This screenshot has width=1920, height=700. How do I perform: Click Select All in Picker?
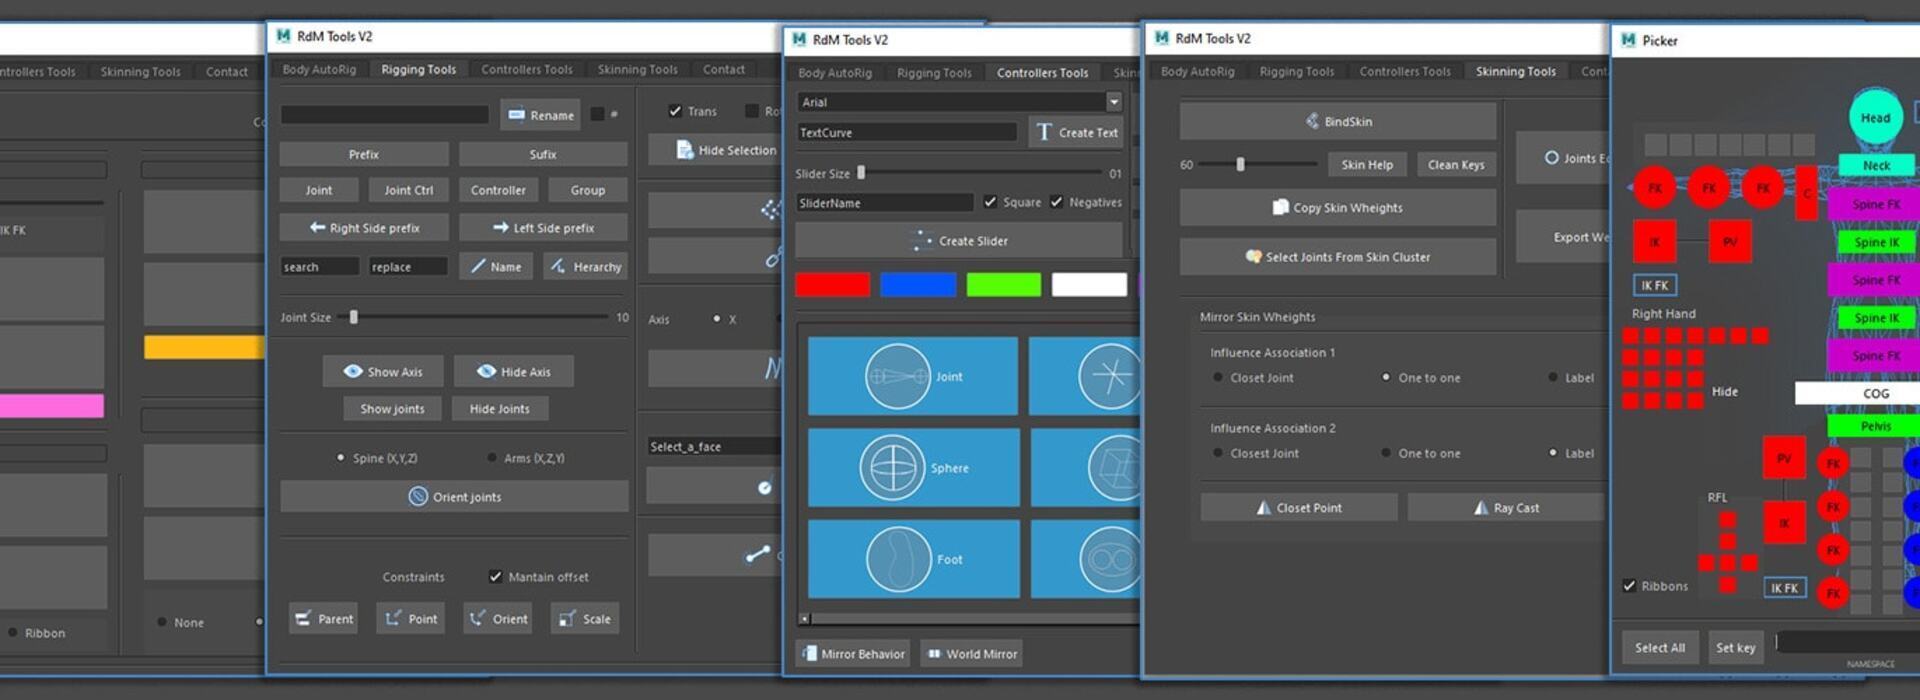coord(1660,648)
